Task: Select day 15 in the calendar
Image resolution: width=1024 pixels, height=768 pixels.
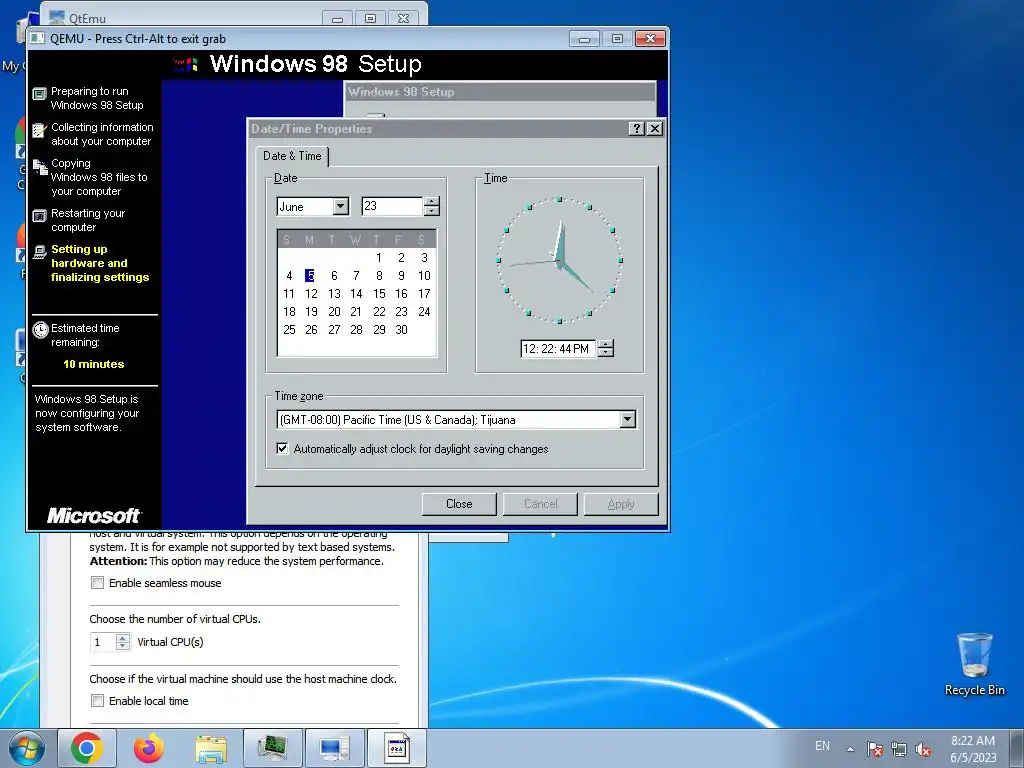Action: click(x=379, y=294)
